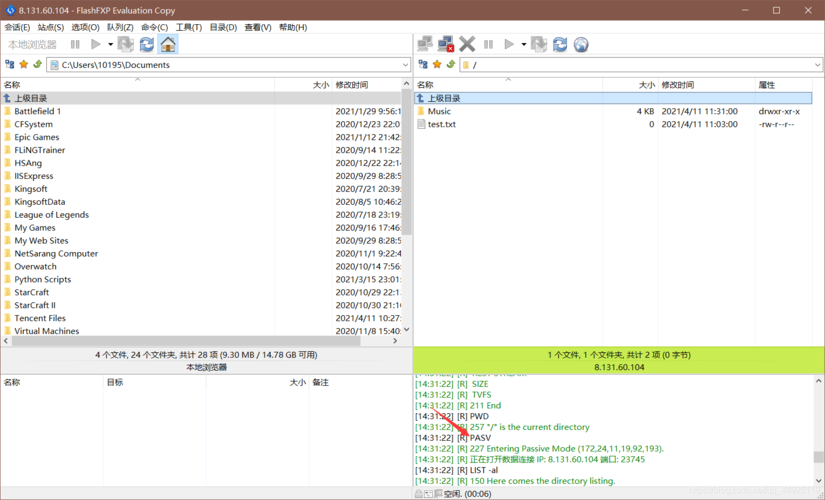Image resolution: width=825 pixels, height=500 pixels.
Task: Go up a directory in remote pane
Action: pos(450,64)
